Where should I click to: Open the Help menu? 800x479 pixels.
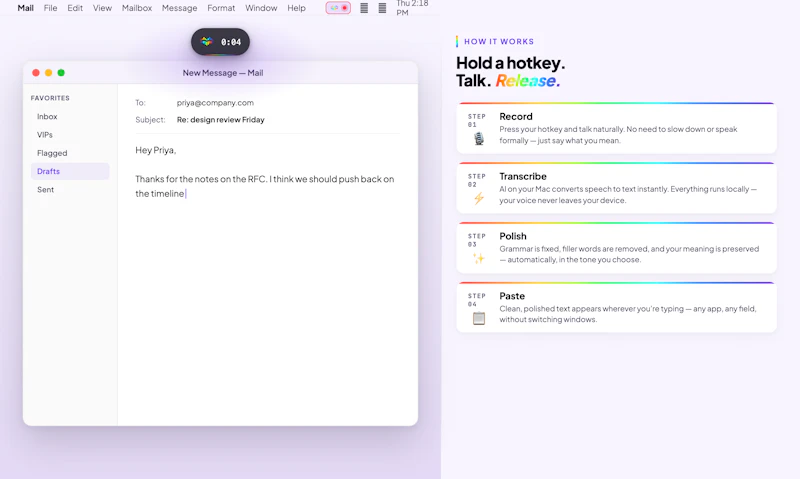click(x=296, y=8)
